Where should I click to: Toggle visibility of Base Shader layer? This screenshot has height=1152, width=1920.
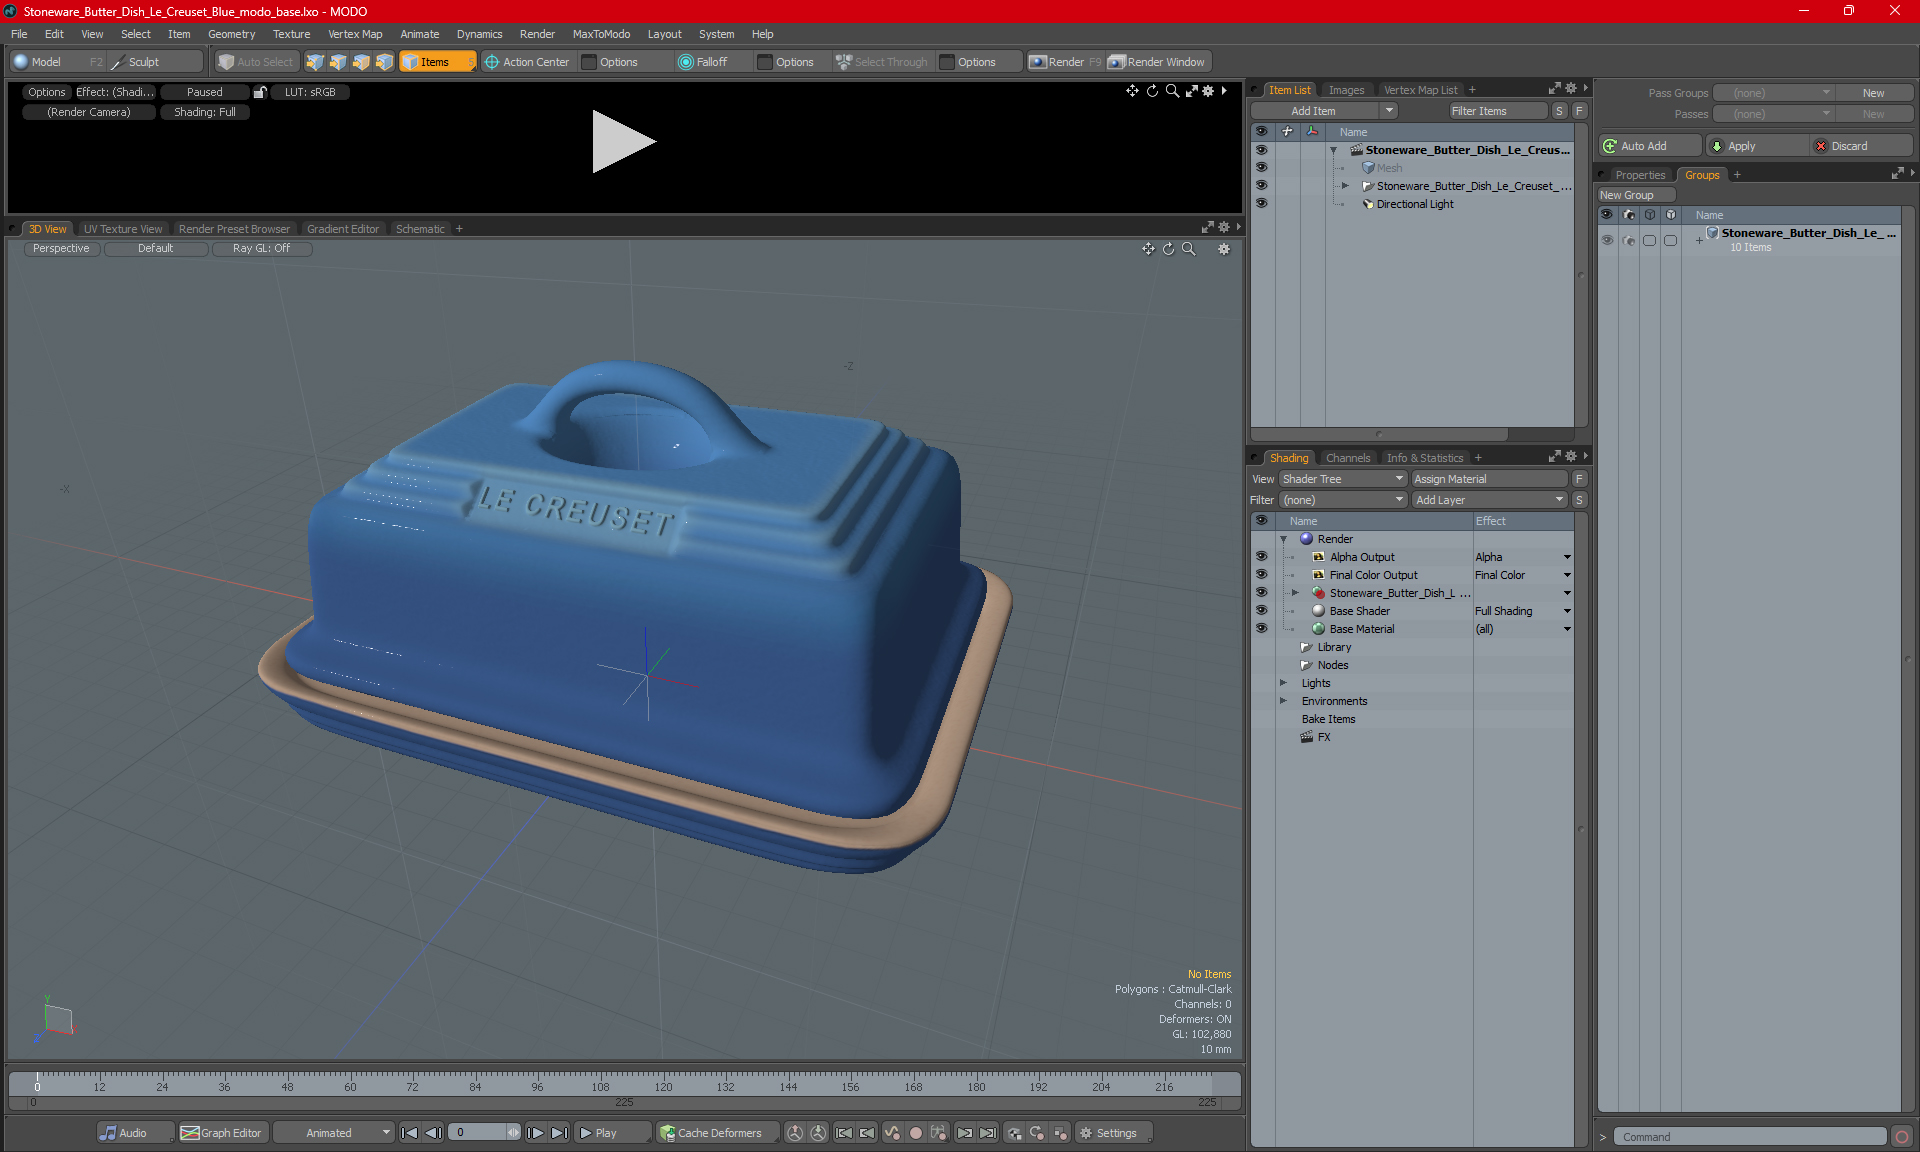coord(1261,611)
